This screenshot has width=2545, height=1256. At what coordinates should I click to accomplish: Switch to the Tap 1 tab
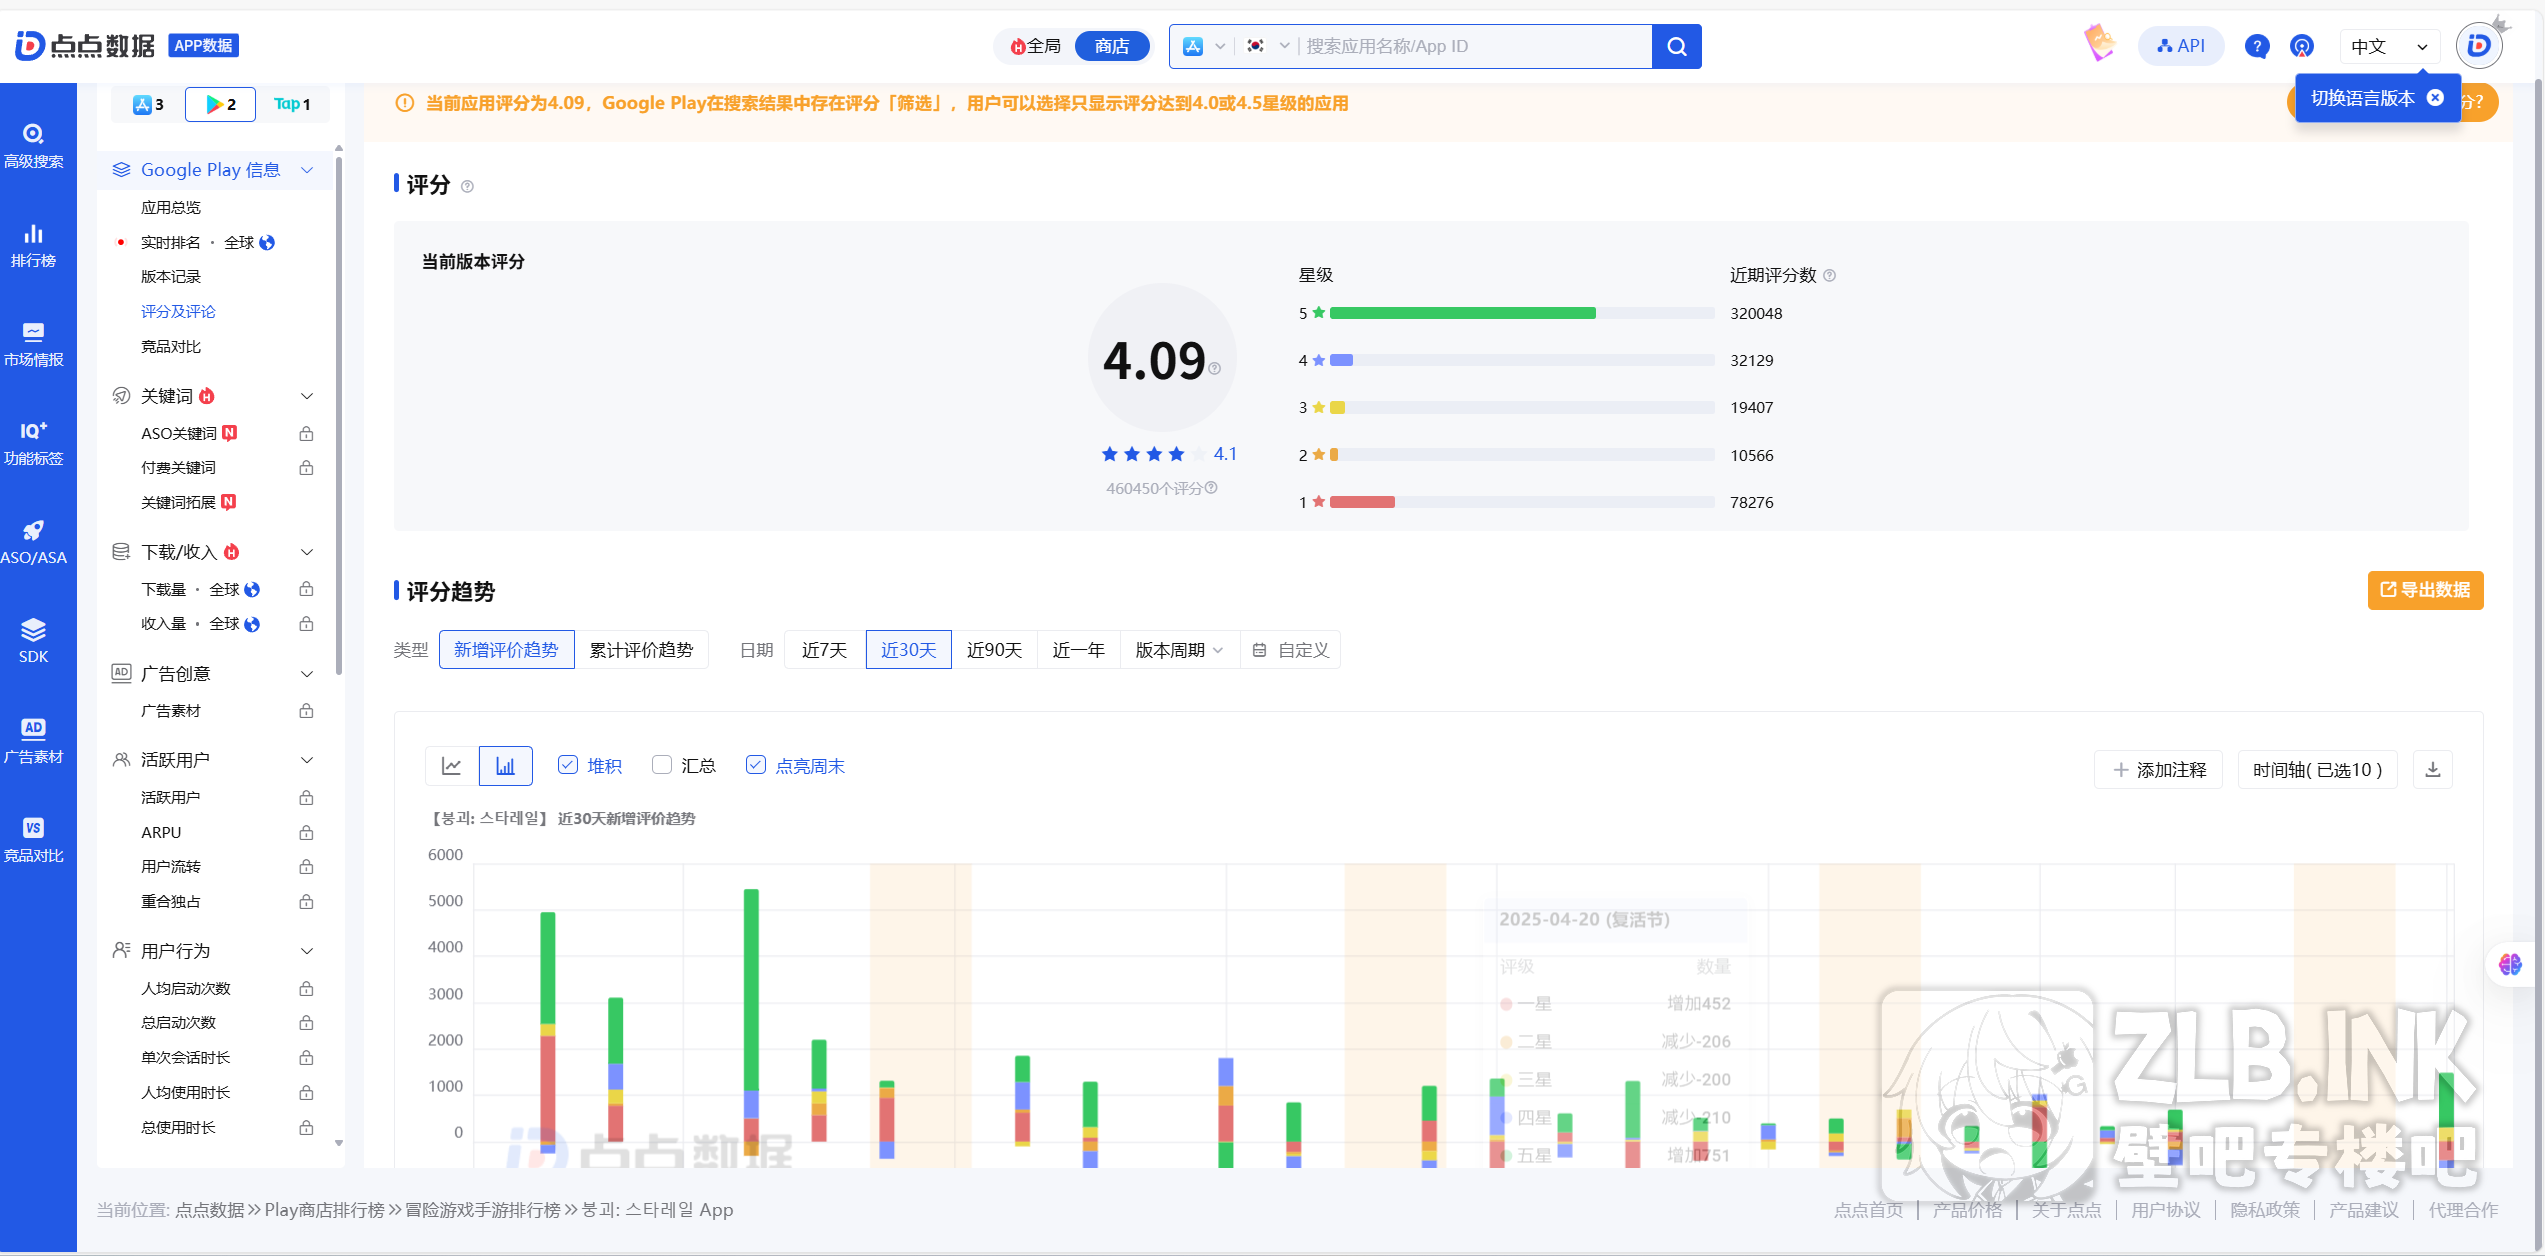click(292, 104)
